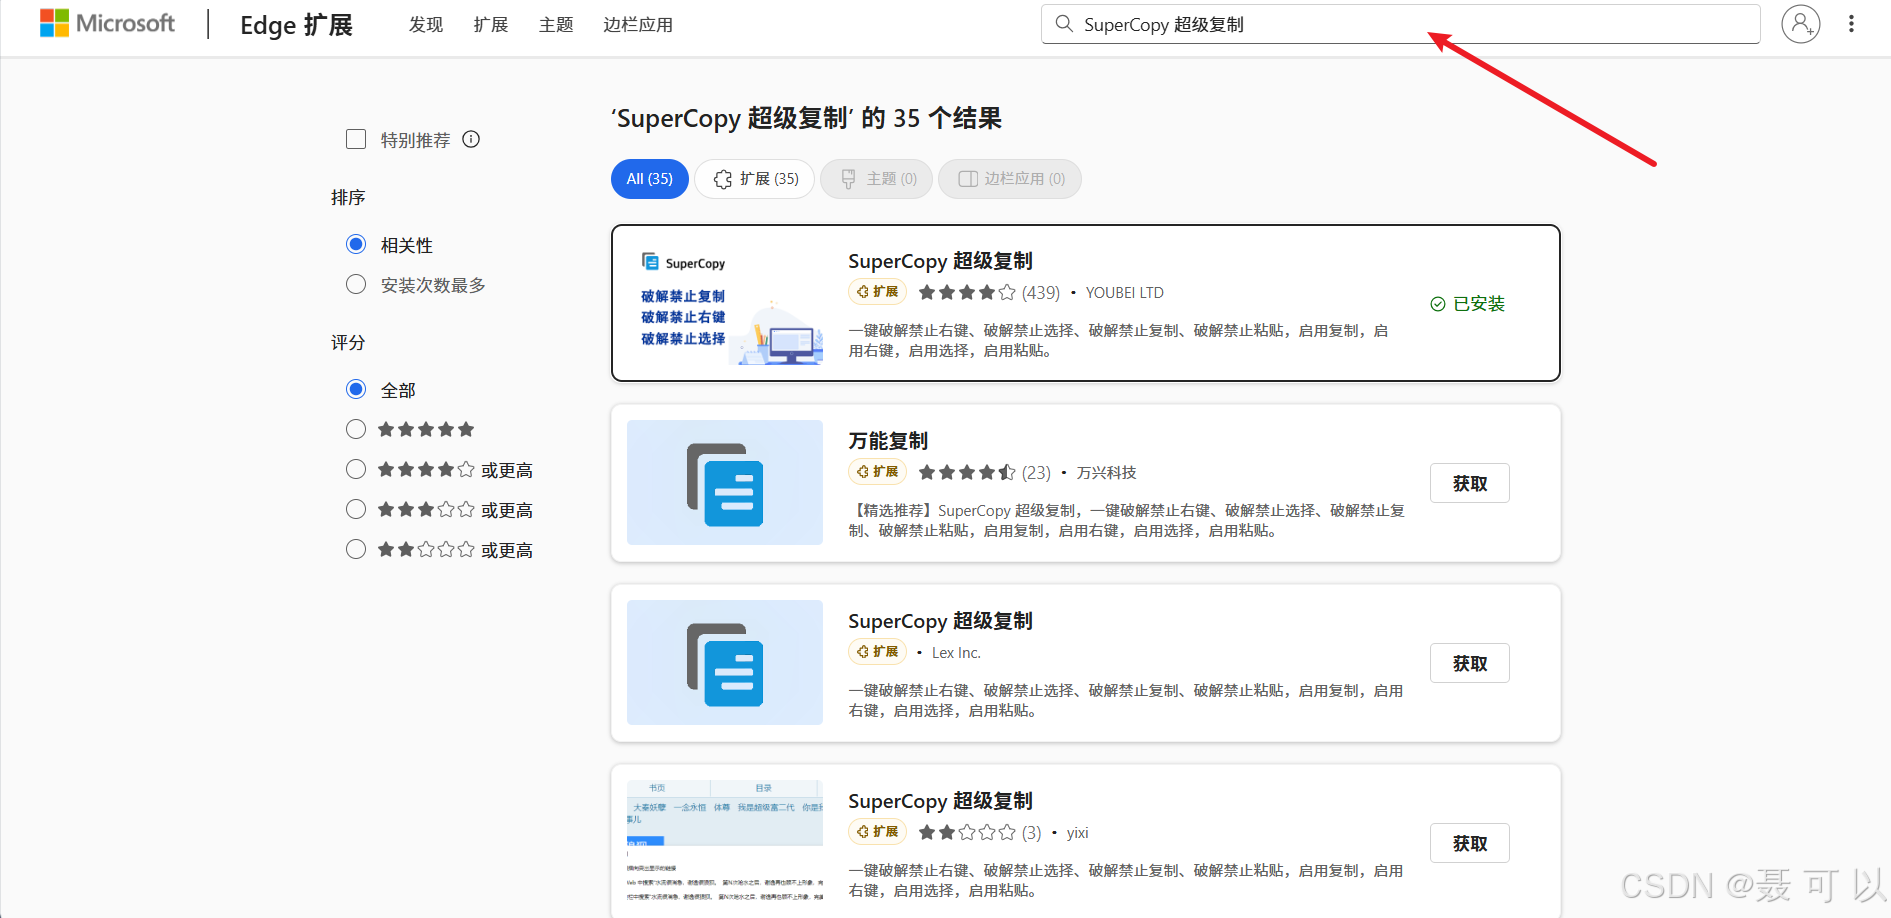The height and width of the screenshot is (918, 1891).
Task: Open the 主题 navigation item in header
Action: [556, 24]
